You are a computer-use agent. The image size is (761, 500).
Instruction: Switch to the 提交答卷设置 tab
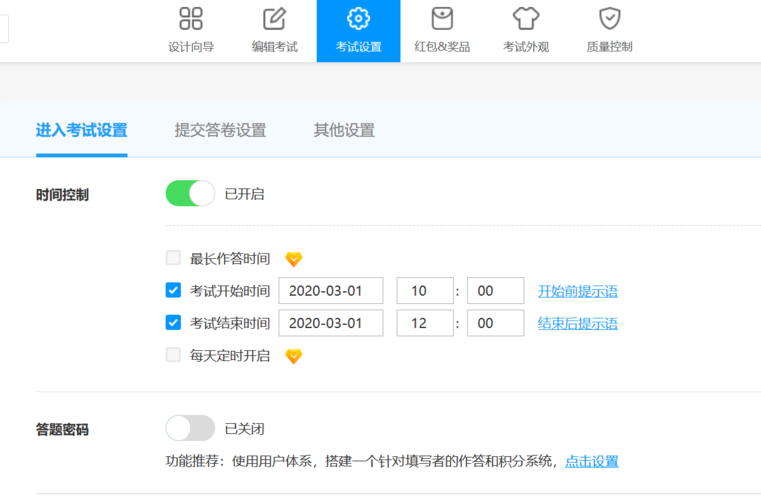click(220, 130)
